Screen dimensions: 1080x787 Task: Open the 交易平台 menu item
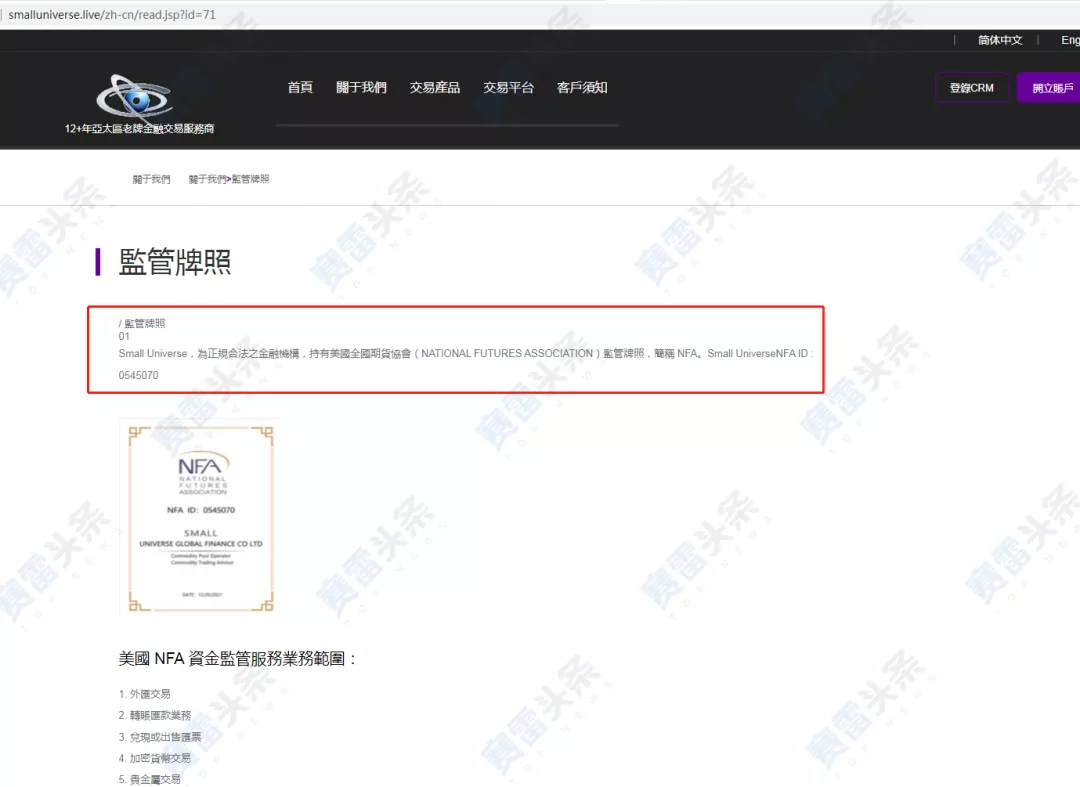pyautogui.click(x=508, y=87)
